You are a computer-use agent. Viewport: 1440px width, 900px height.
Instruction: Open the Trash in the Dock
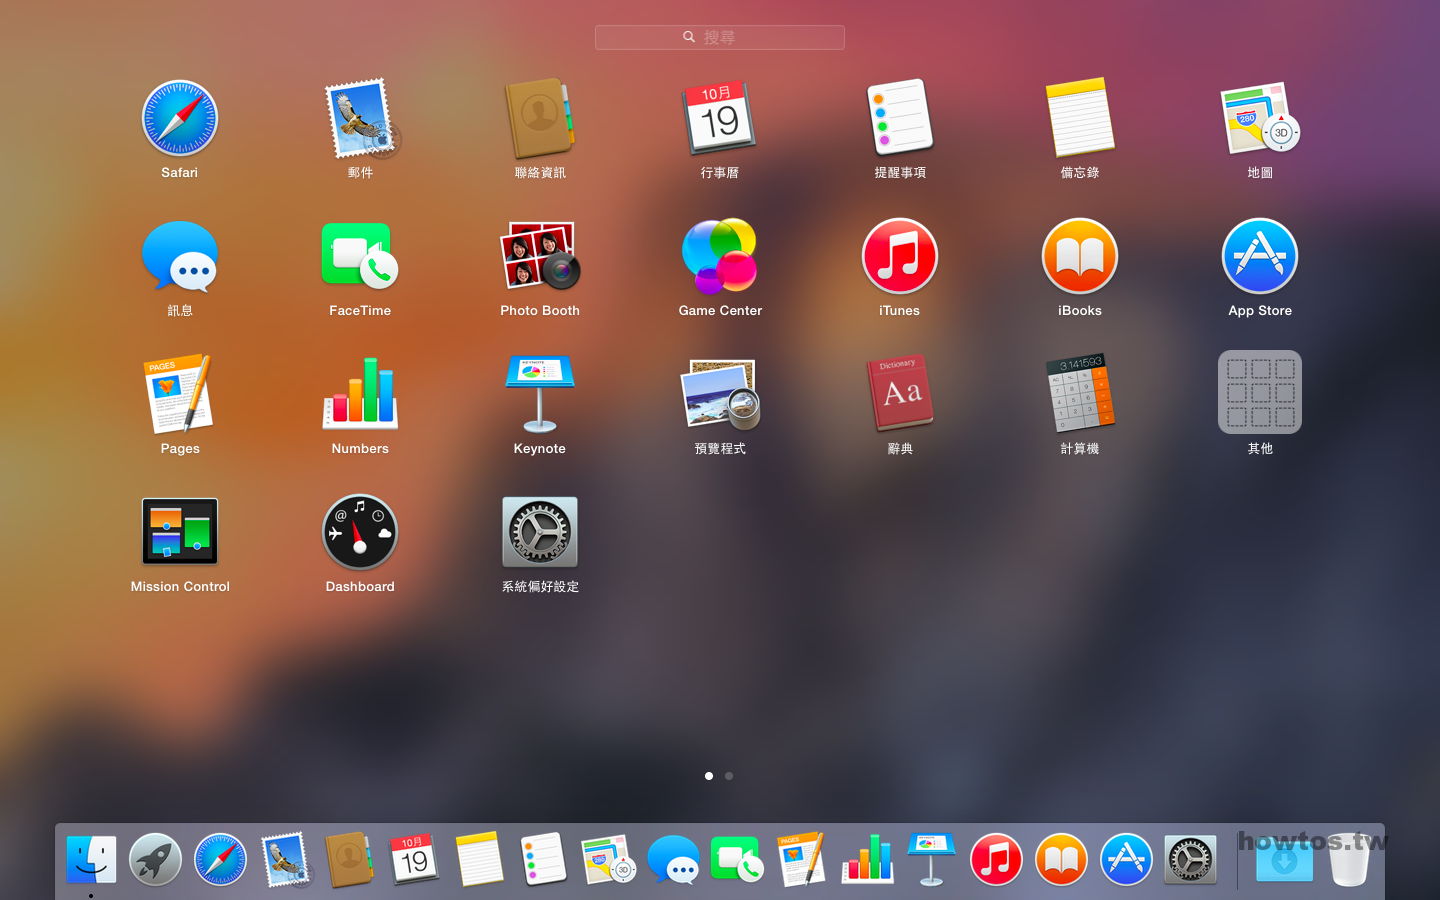tap(1349, 862)
